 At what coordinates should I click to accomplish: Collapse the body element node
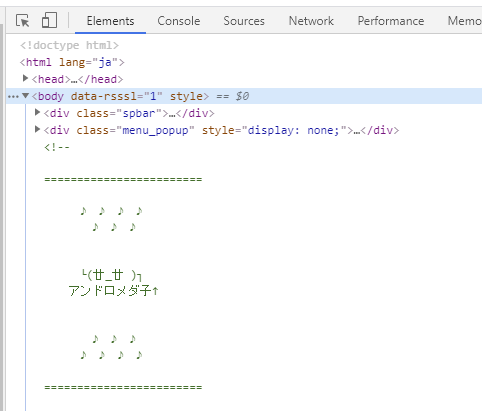tap(25, 96)
